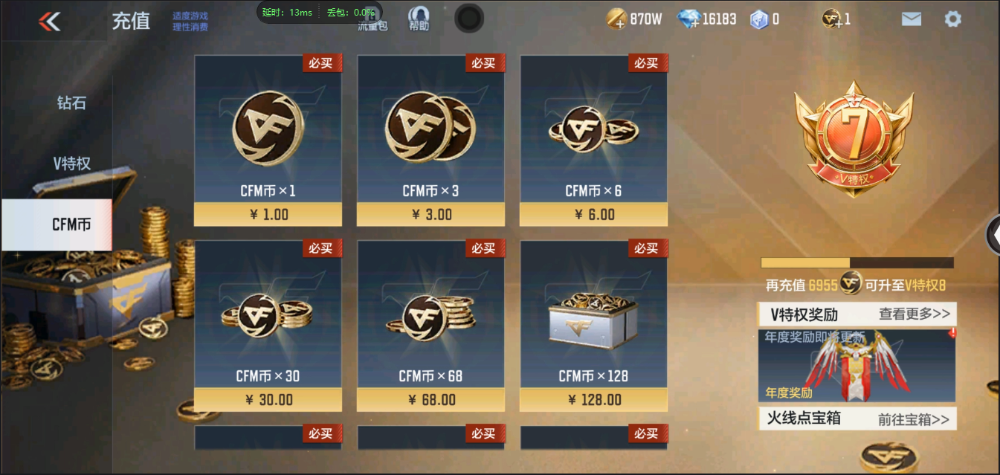This screenshot has height=475, width=1000.
Task: Click the V特权 level 7 badge
Action: [853, 138]
